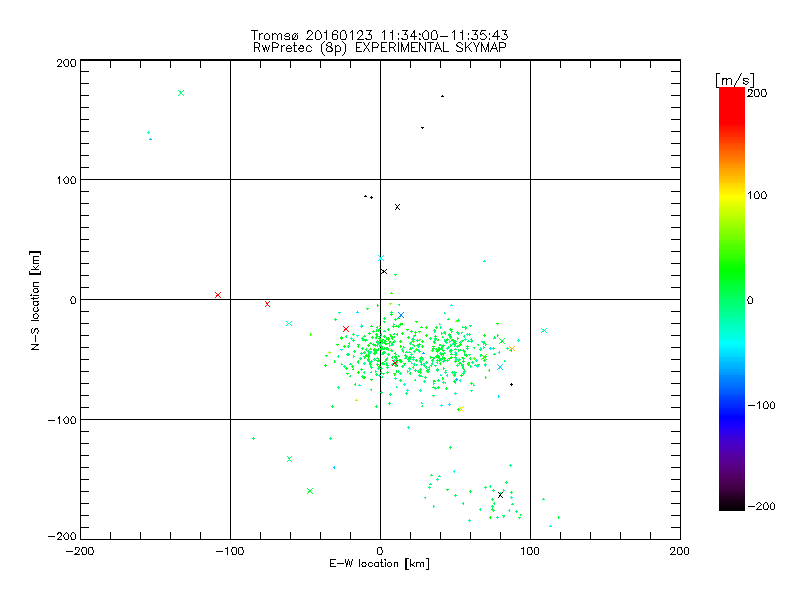Click the colorbar tick label '-200'
The image size is (800, 600).
click(x=761, y=506)
